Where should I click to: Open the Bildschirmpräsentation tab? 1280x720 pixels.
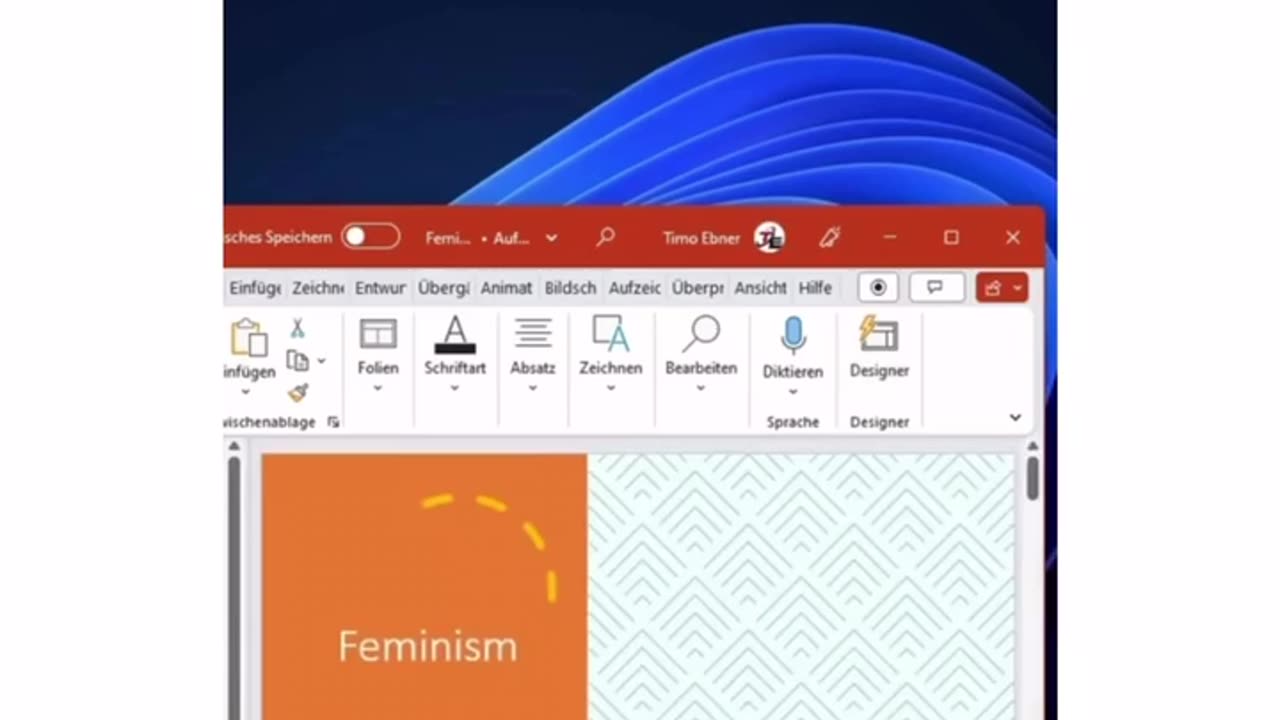coord(570,288)
